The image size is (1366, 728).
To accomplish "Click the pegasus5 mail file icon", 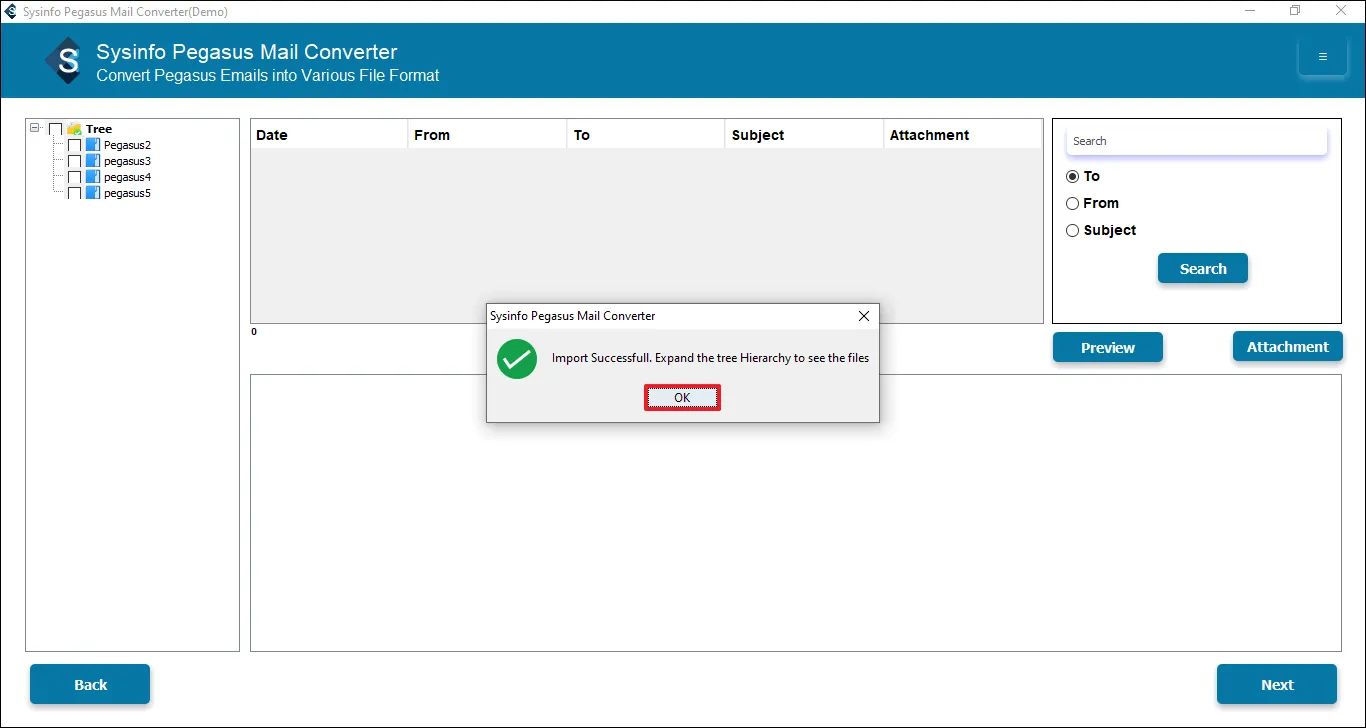I will [93, 193].
